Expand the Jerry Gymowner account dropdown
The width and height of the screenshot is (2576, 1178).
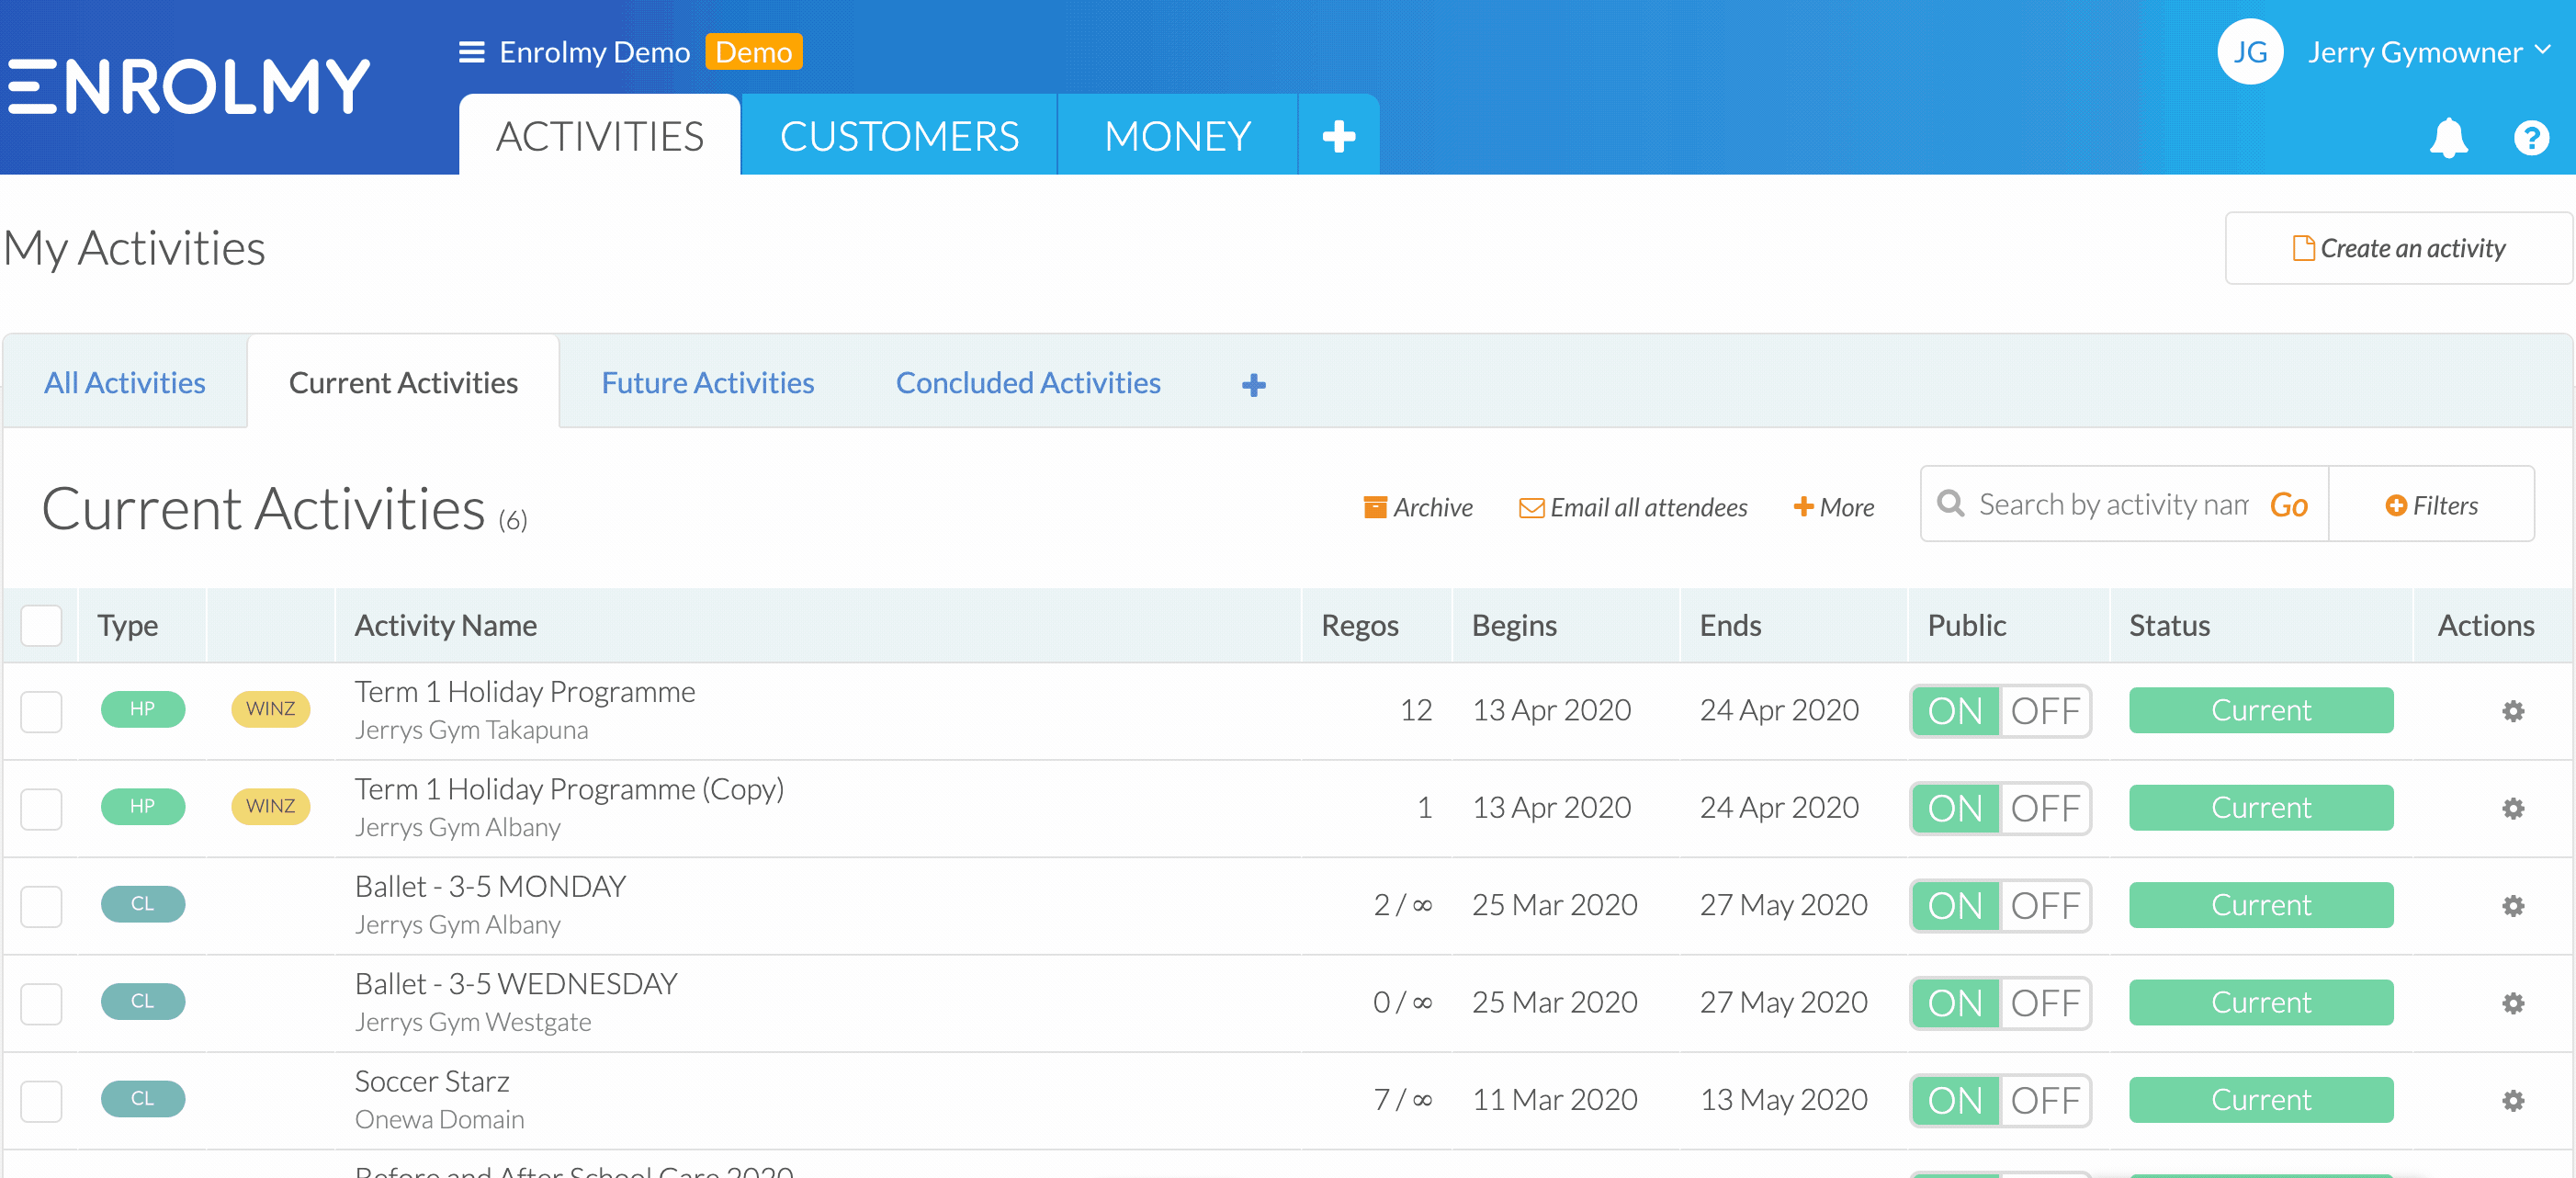point(2428,52)
